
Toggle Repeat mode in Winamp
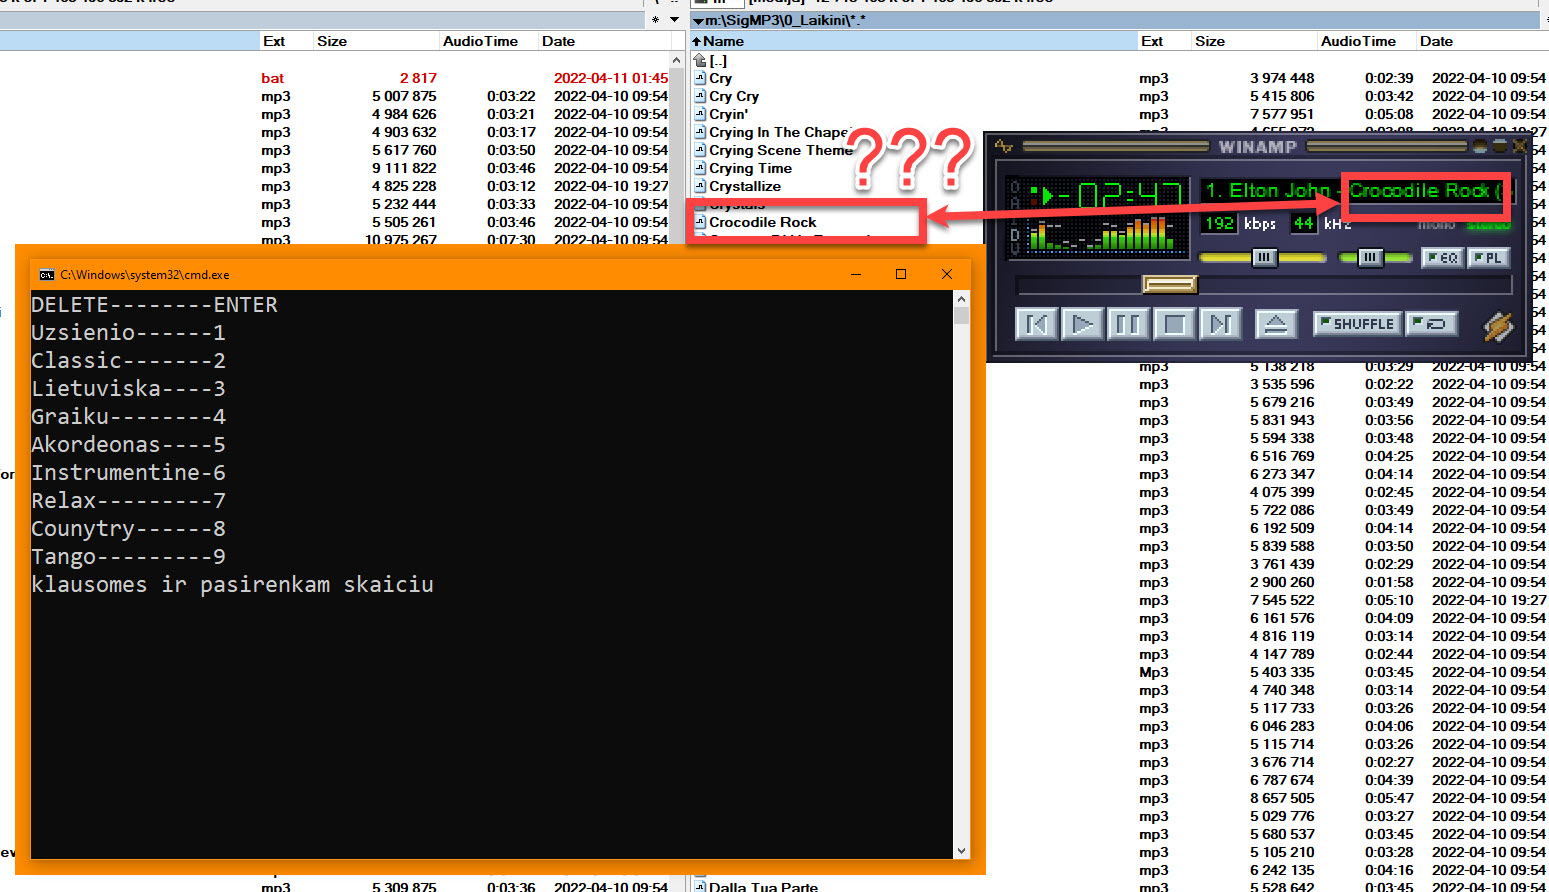point(1431,324)
